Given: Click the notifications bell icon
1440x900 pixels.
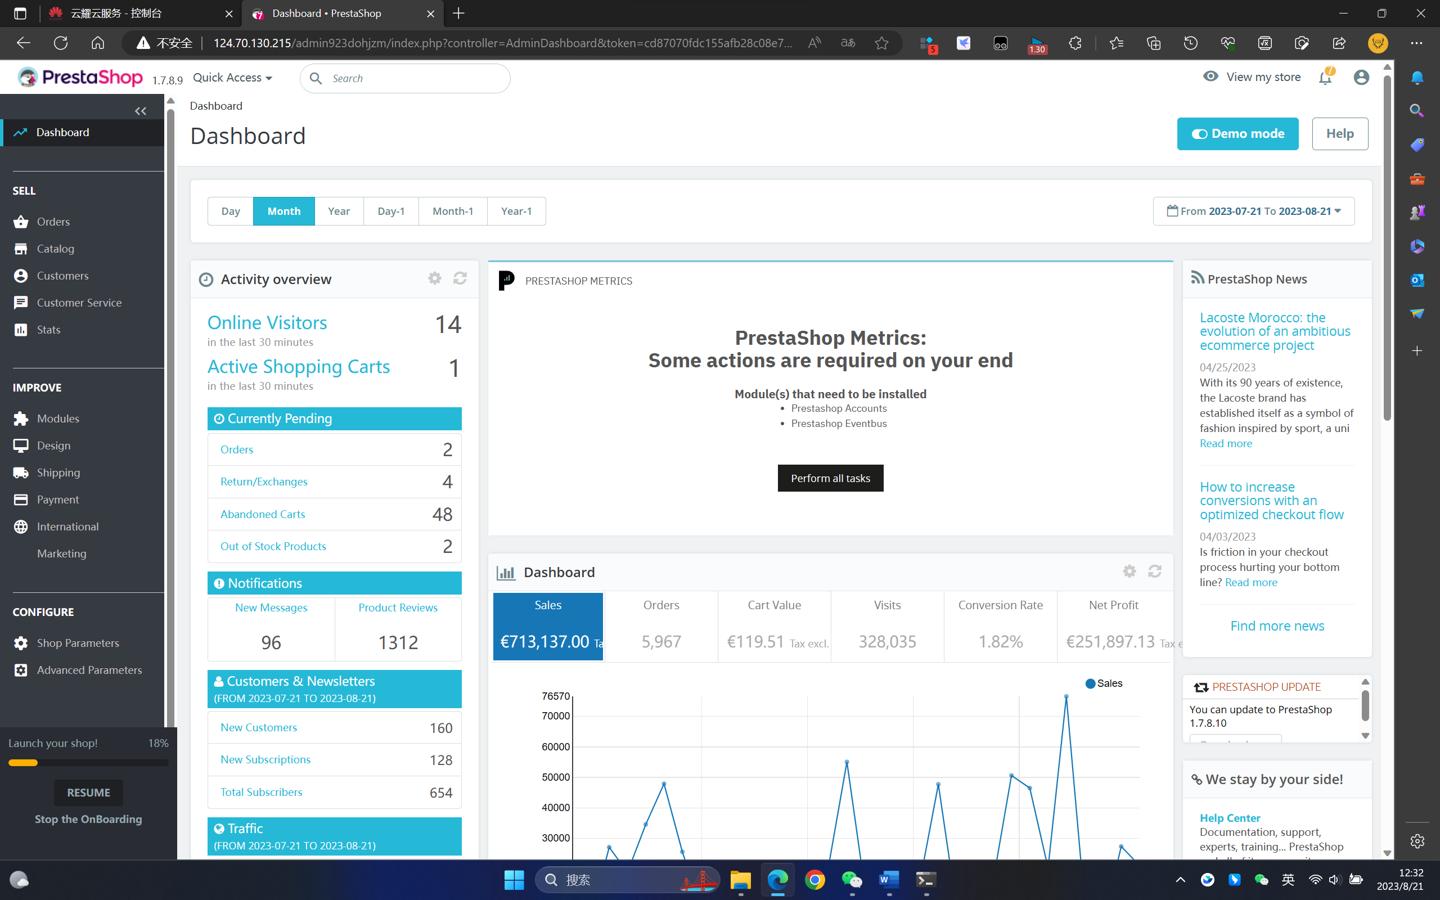Looking at the screenshot, I should (1325, 78).
